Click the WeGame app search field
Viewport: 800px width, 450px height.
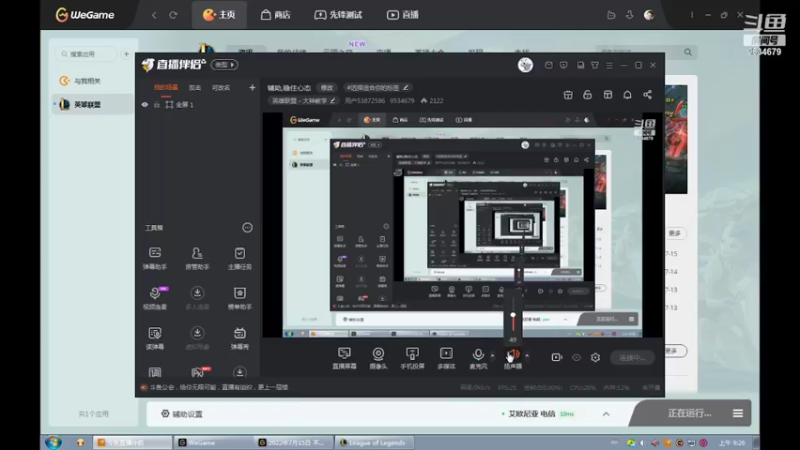85,54
